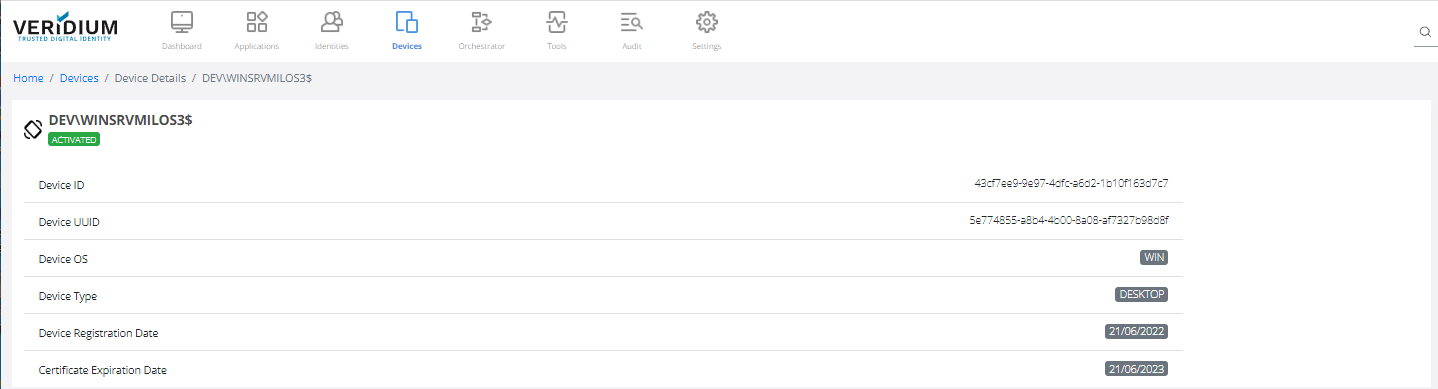This screenshot has height=389, width=1438.
Task: Click the Veridium logo
Action: pyautogui.click(x=65, y=27)
